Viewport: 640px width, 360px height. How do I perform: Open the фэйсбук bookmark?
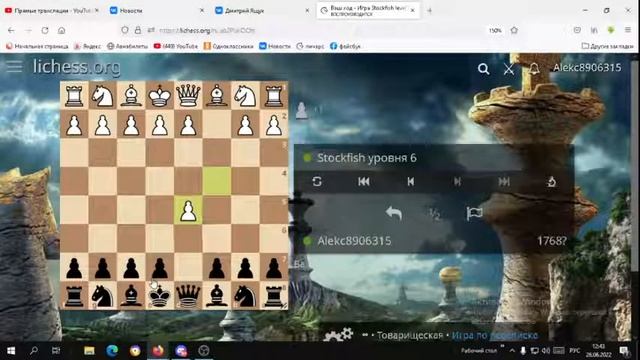345,46
